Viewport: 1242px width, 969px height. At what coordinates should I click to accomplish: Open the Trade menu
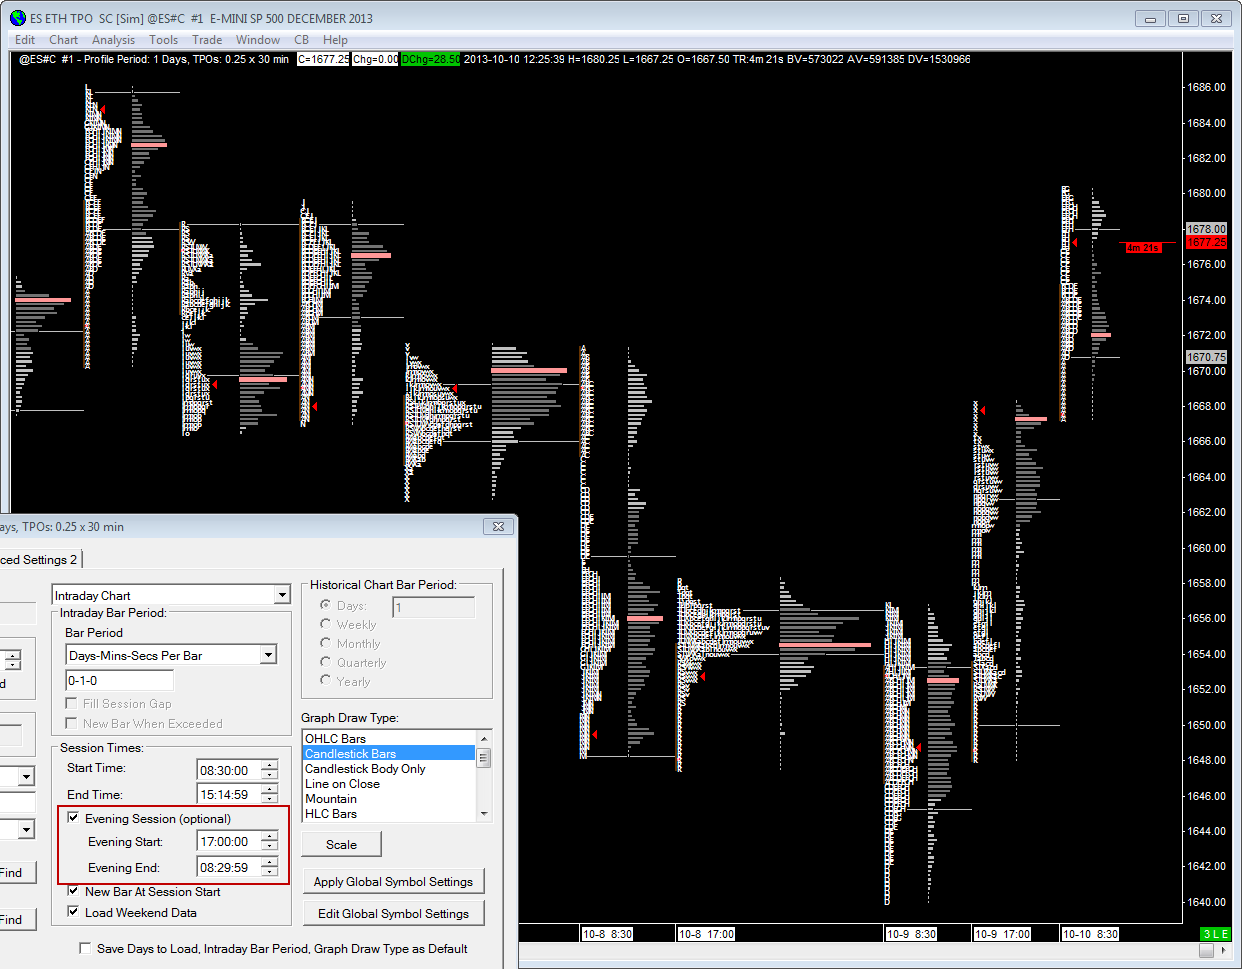click(x=207, y=40)
